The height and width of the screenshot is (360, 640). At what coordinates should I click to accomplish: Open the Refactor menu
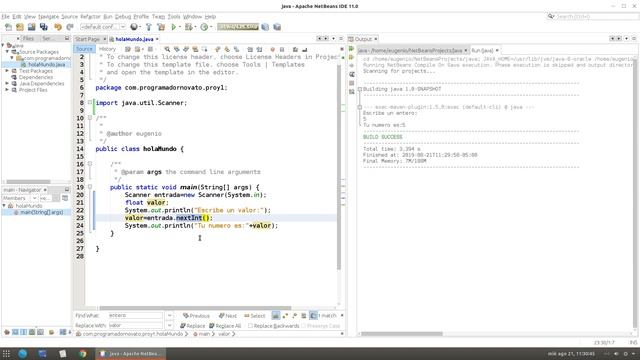[90, 17]
